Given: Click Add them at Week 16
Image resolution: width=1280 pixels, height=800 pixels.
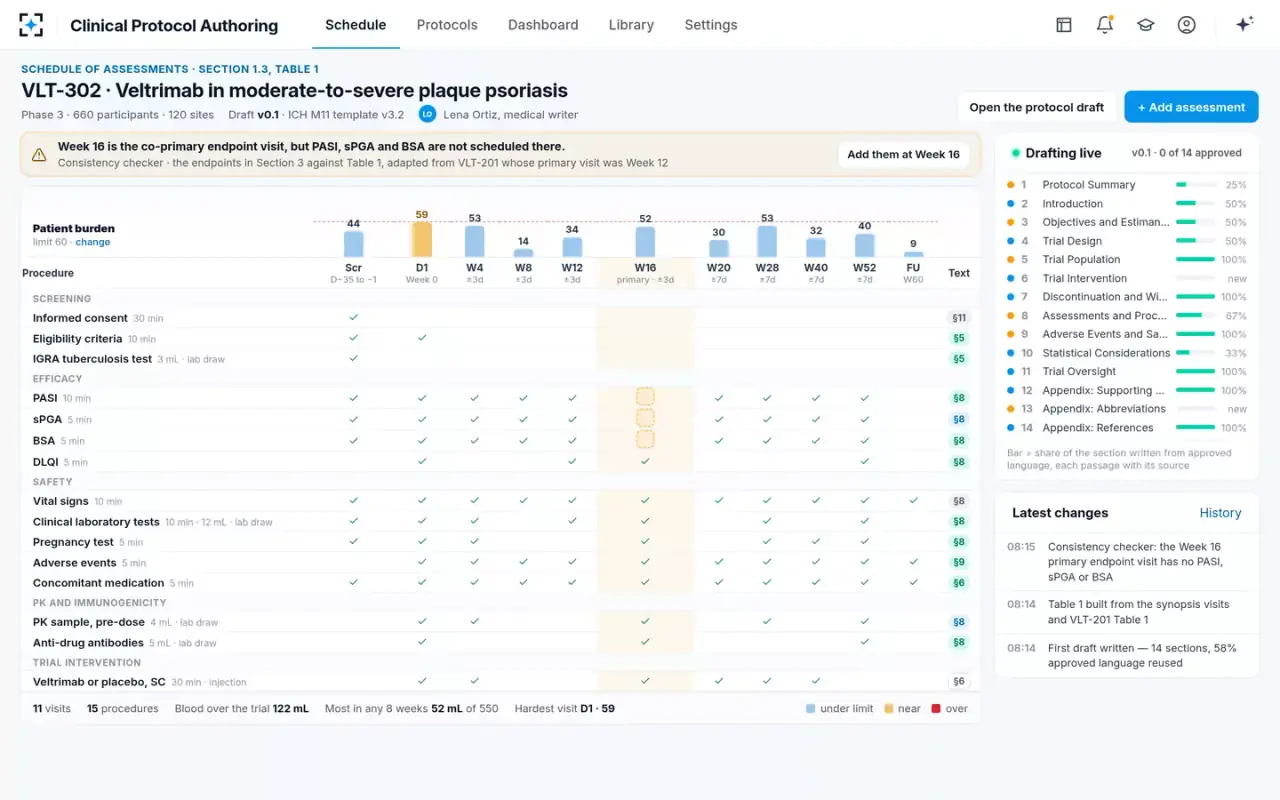Looking at the screenshot, I should point(903,154).
